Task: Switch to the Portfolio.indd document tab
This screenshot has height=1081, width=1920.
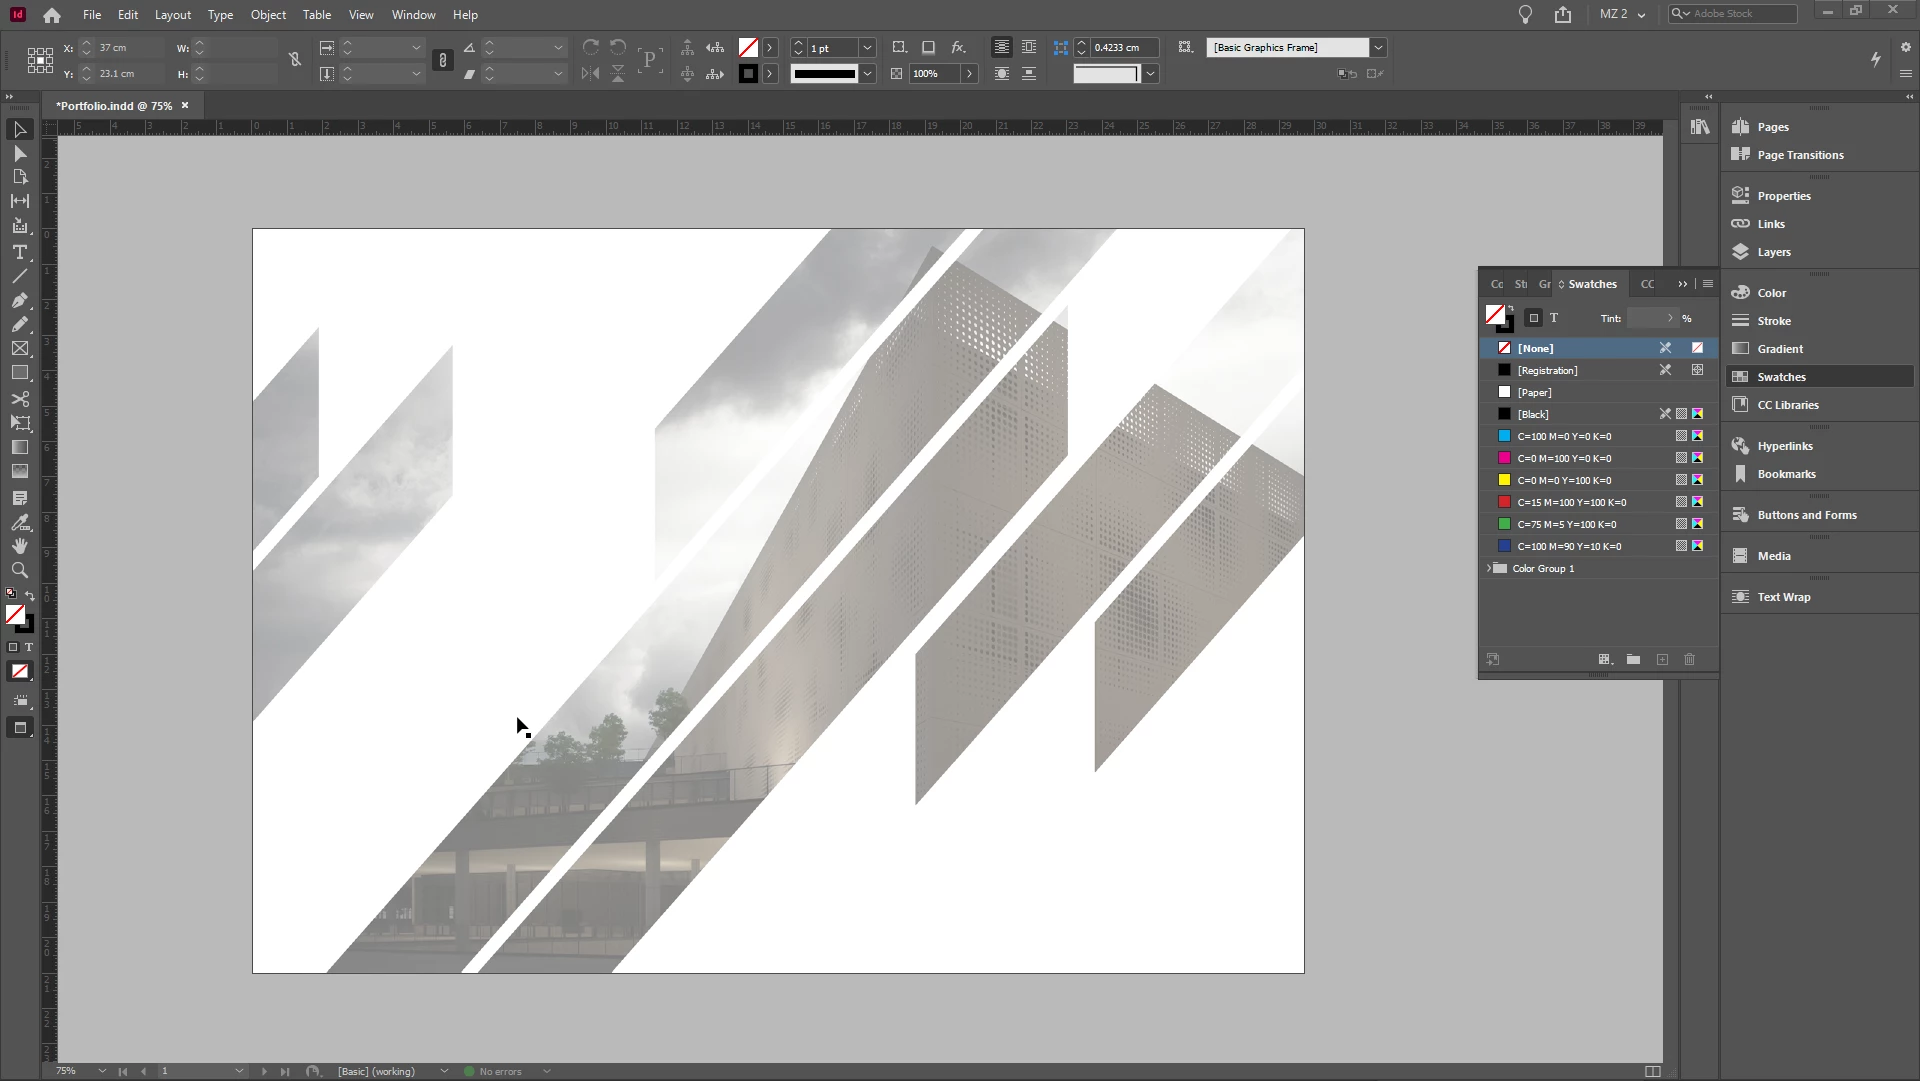Action: coord(114,105)
